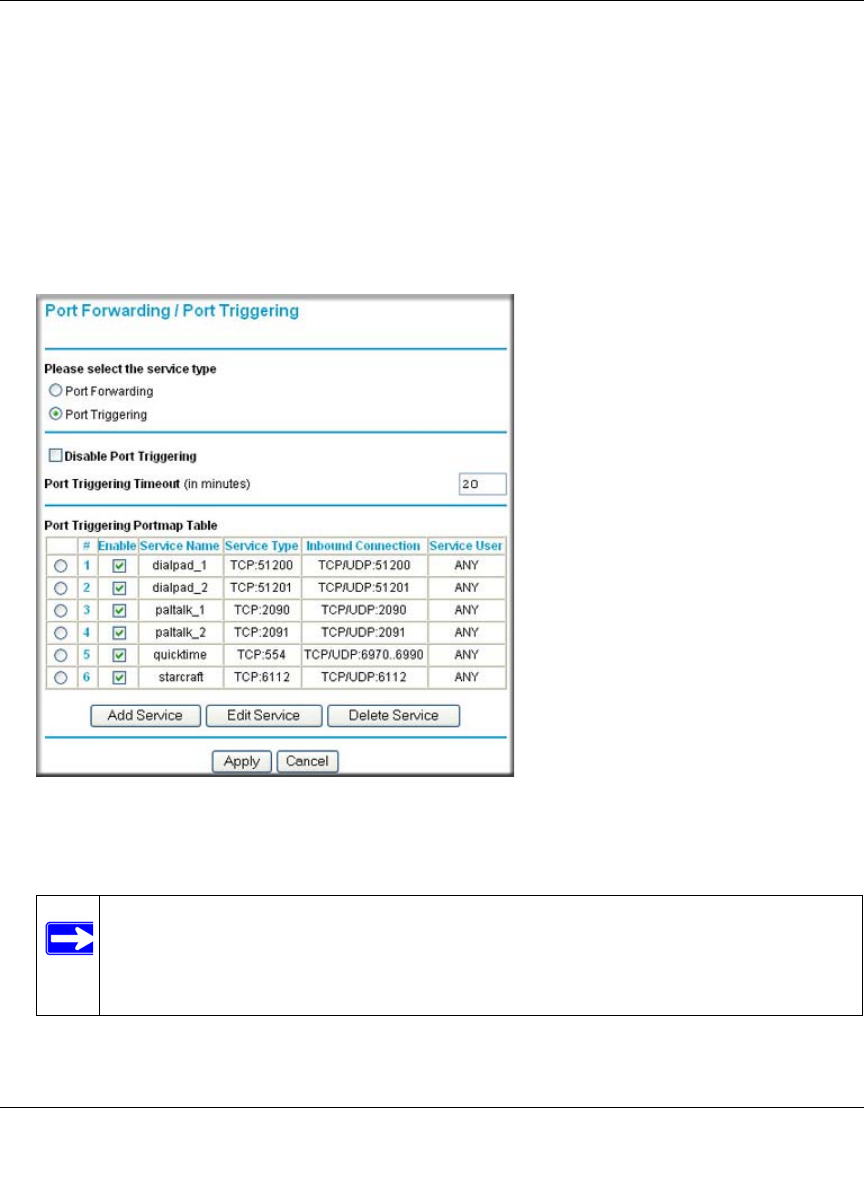Click the TCP/UDP:2091 inbound connection cell
The image size is (864, 1184).
[364, 632]
